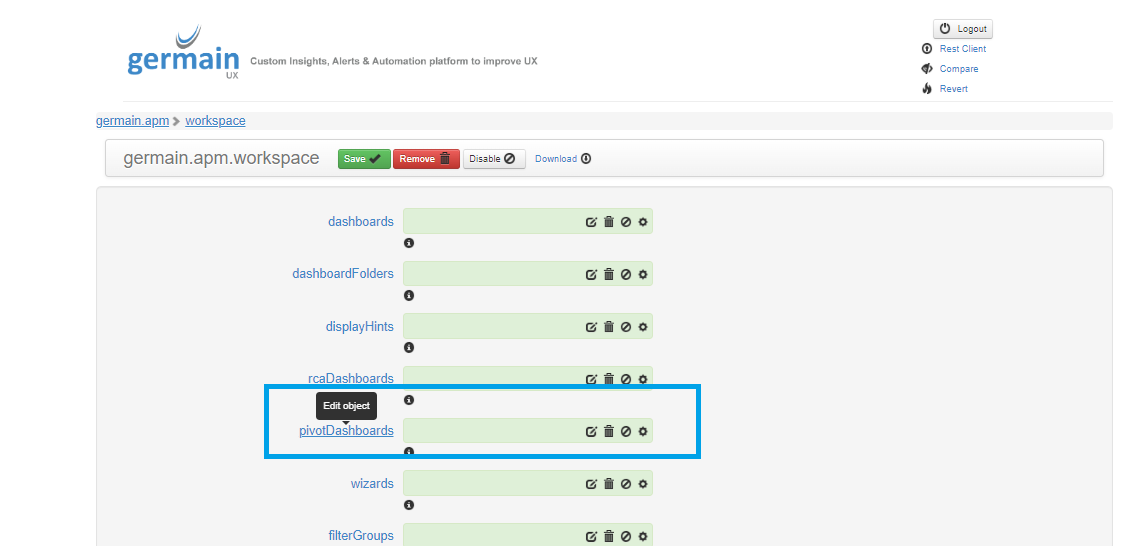The width and height of the screenshot is (1138, 546).
Task: Open the gear settings for rcaDashboards
Action: tap(643, 379)
